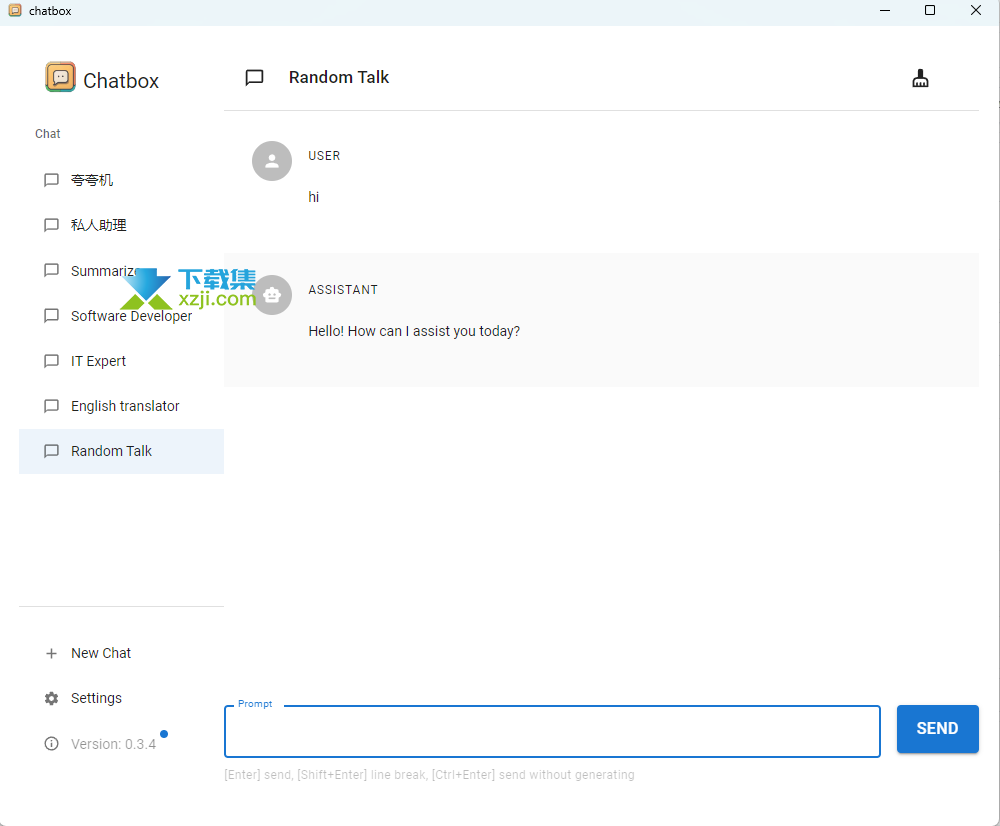Switch to English translator chat
This screenshot has height=826, width=1000.
tap(121, 406)
